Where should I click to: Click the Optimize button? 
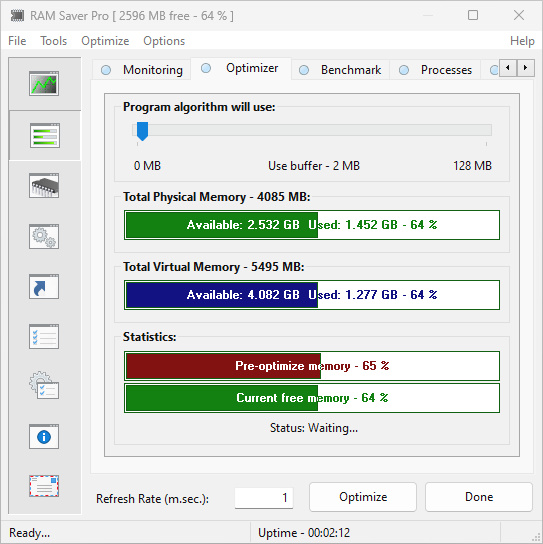(363, 497)
